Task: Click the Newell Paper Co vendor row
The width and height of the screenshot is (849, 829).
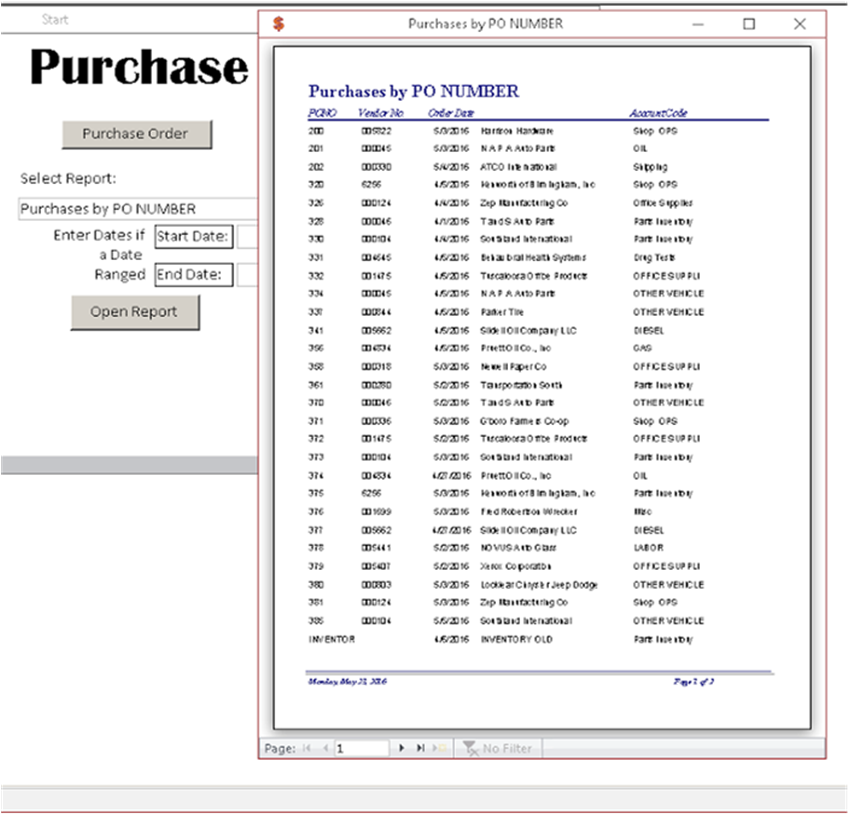Action: (x=513, y=367)
